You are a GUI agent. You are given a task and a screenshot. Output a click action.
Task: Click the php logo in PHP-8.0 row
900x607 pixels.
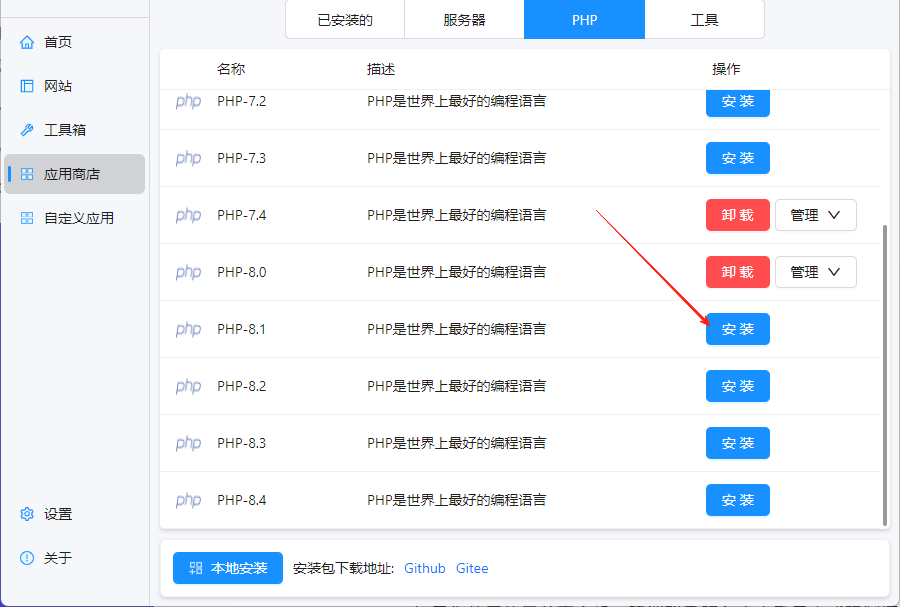coord(188,273)
